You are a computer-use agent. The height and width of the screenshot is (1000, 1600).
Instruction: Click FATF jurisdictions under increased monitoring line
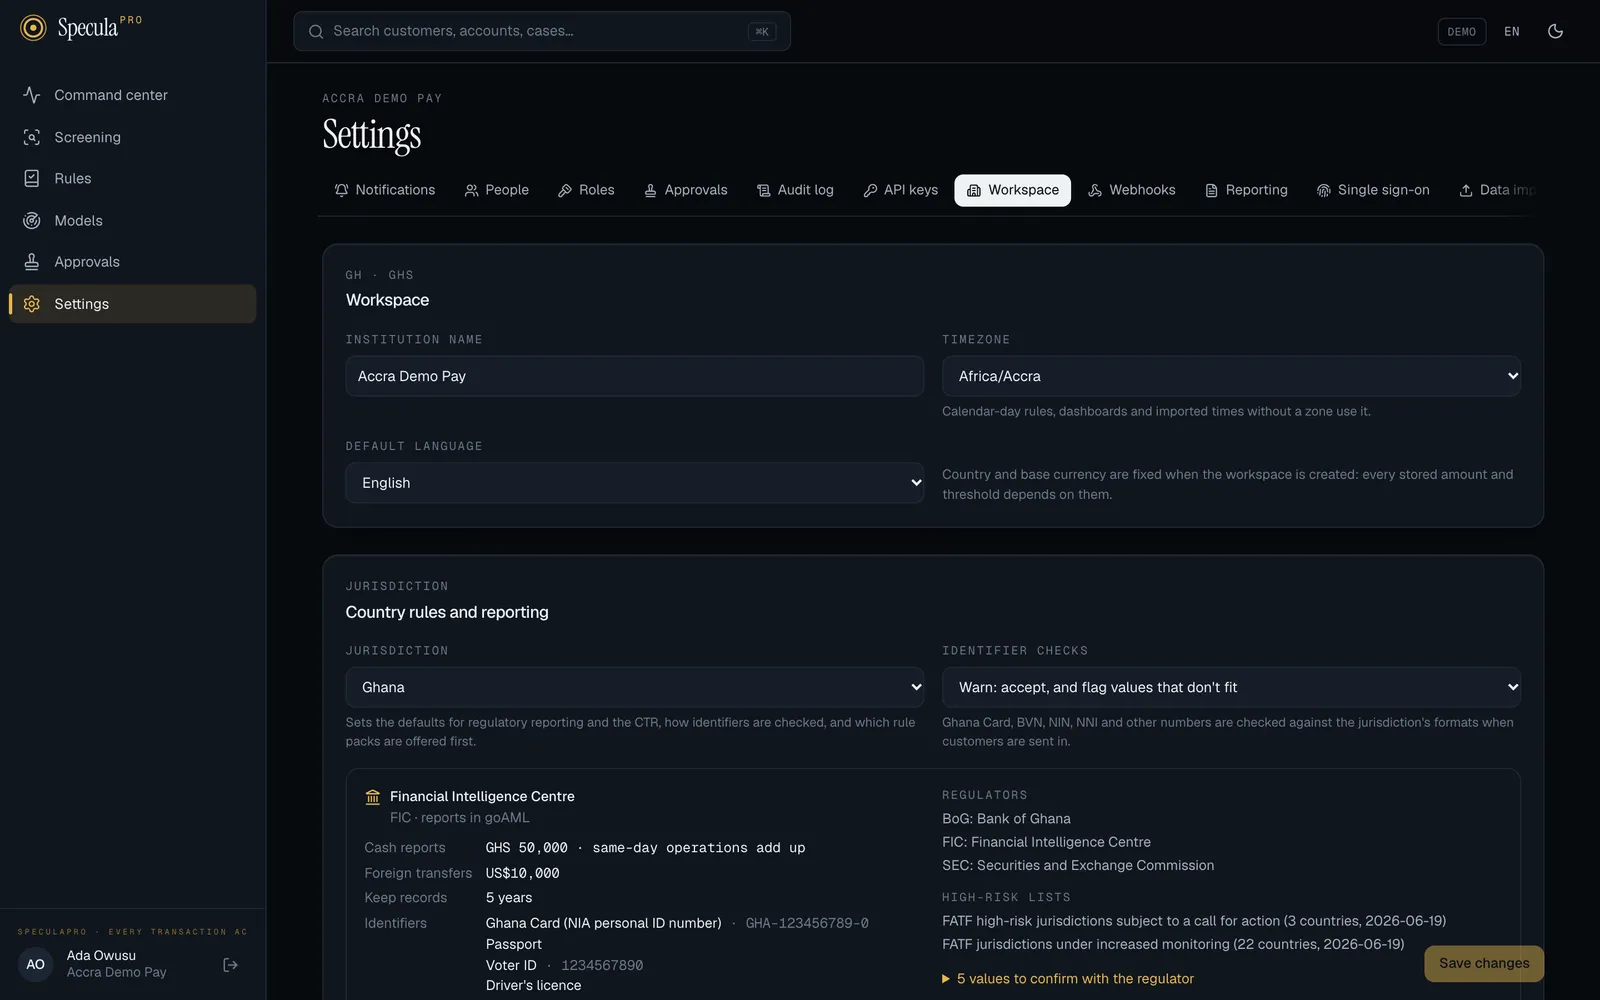click(1173, 944)
